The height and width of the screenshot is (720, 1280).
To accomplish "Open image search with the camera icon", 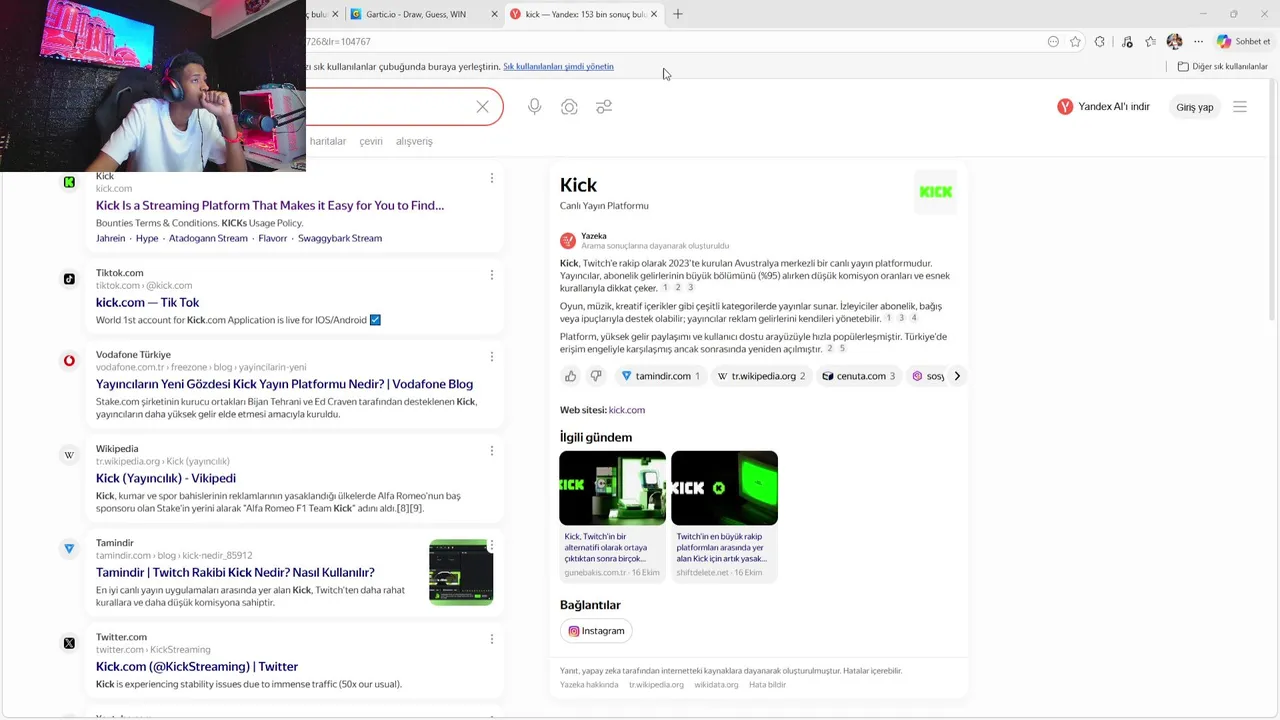I will [x=569, y=107].
